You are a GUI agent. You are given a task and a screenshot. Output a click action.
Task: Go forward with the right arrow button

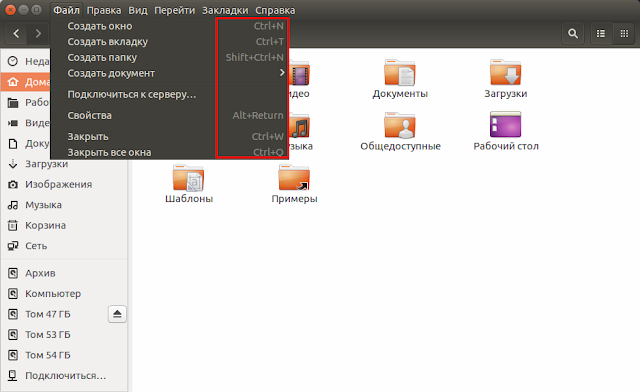pyautogui.click(x=38, y=33)
